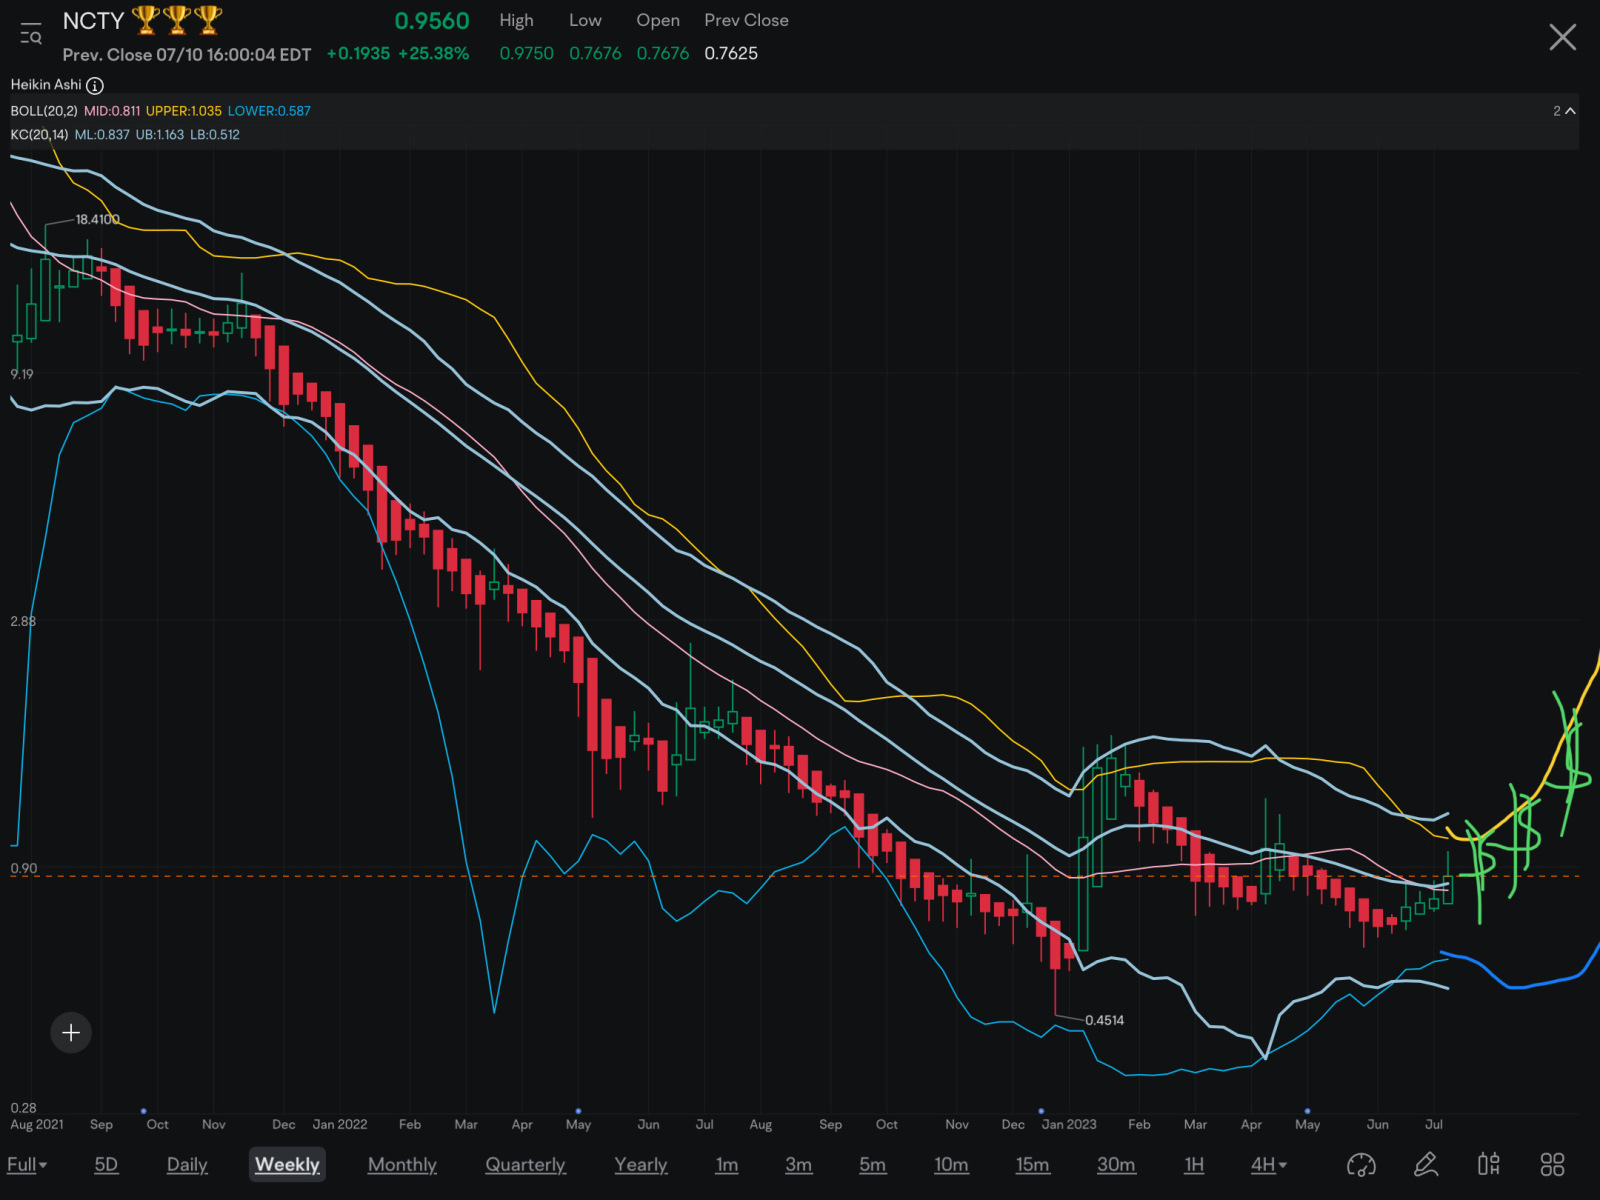The image size is (1600, 1200).
Task: Expand the Full range dropdown
Action: tap(27, 1165)
